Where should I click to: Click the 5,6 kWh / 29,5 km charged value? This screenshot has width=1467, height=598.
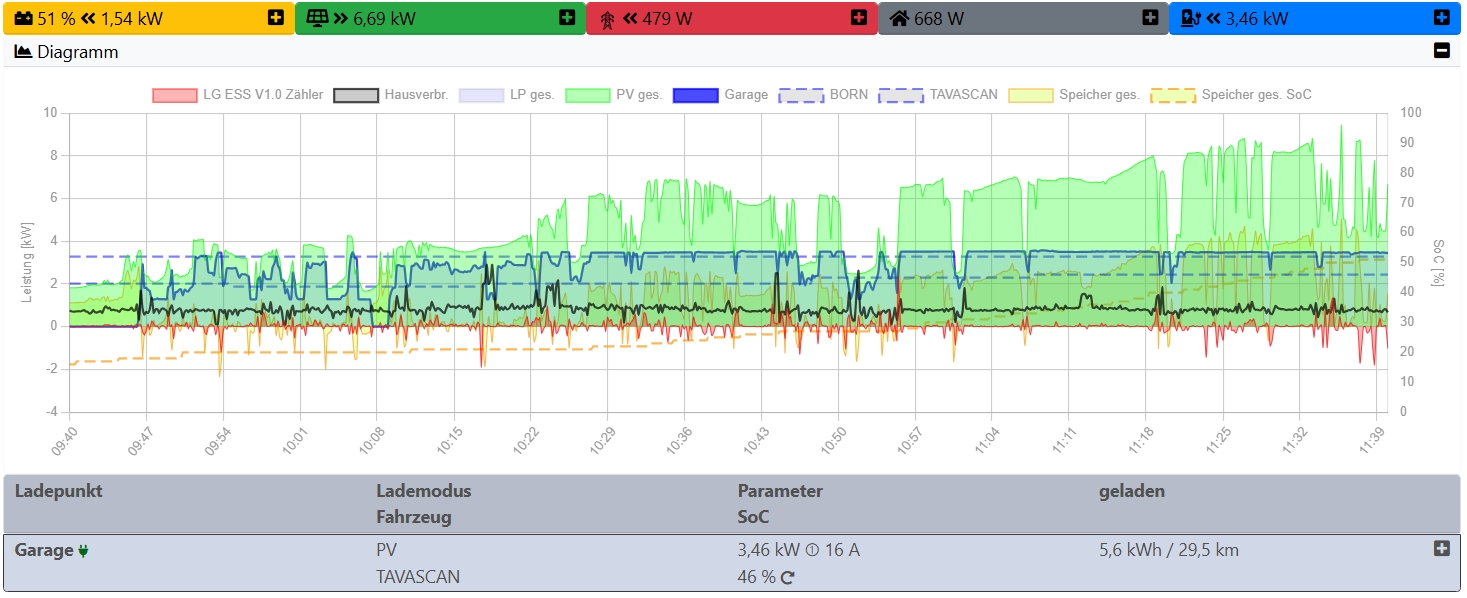1170,550
